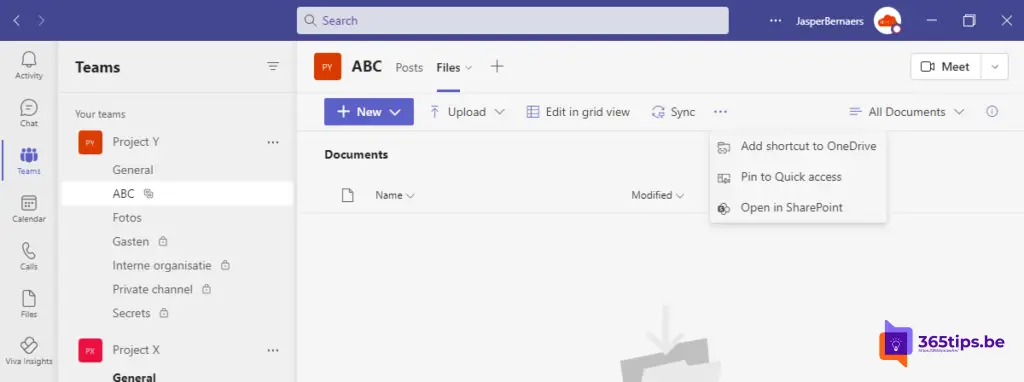This screenshot has width=1024, height=382.
Task: Open the All Documents view dropdown
Action: tap(906, 112)
